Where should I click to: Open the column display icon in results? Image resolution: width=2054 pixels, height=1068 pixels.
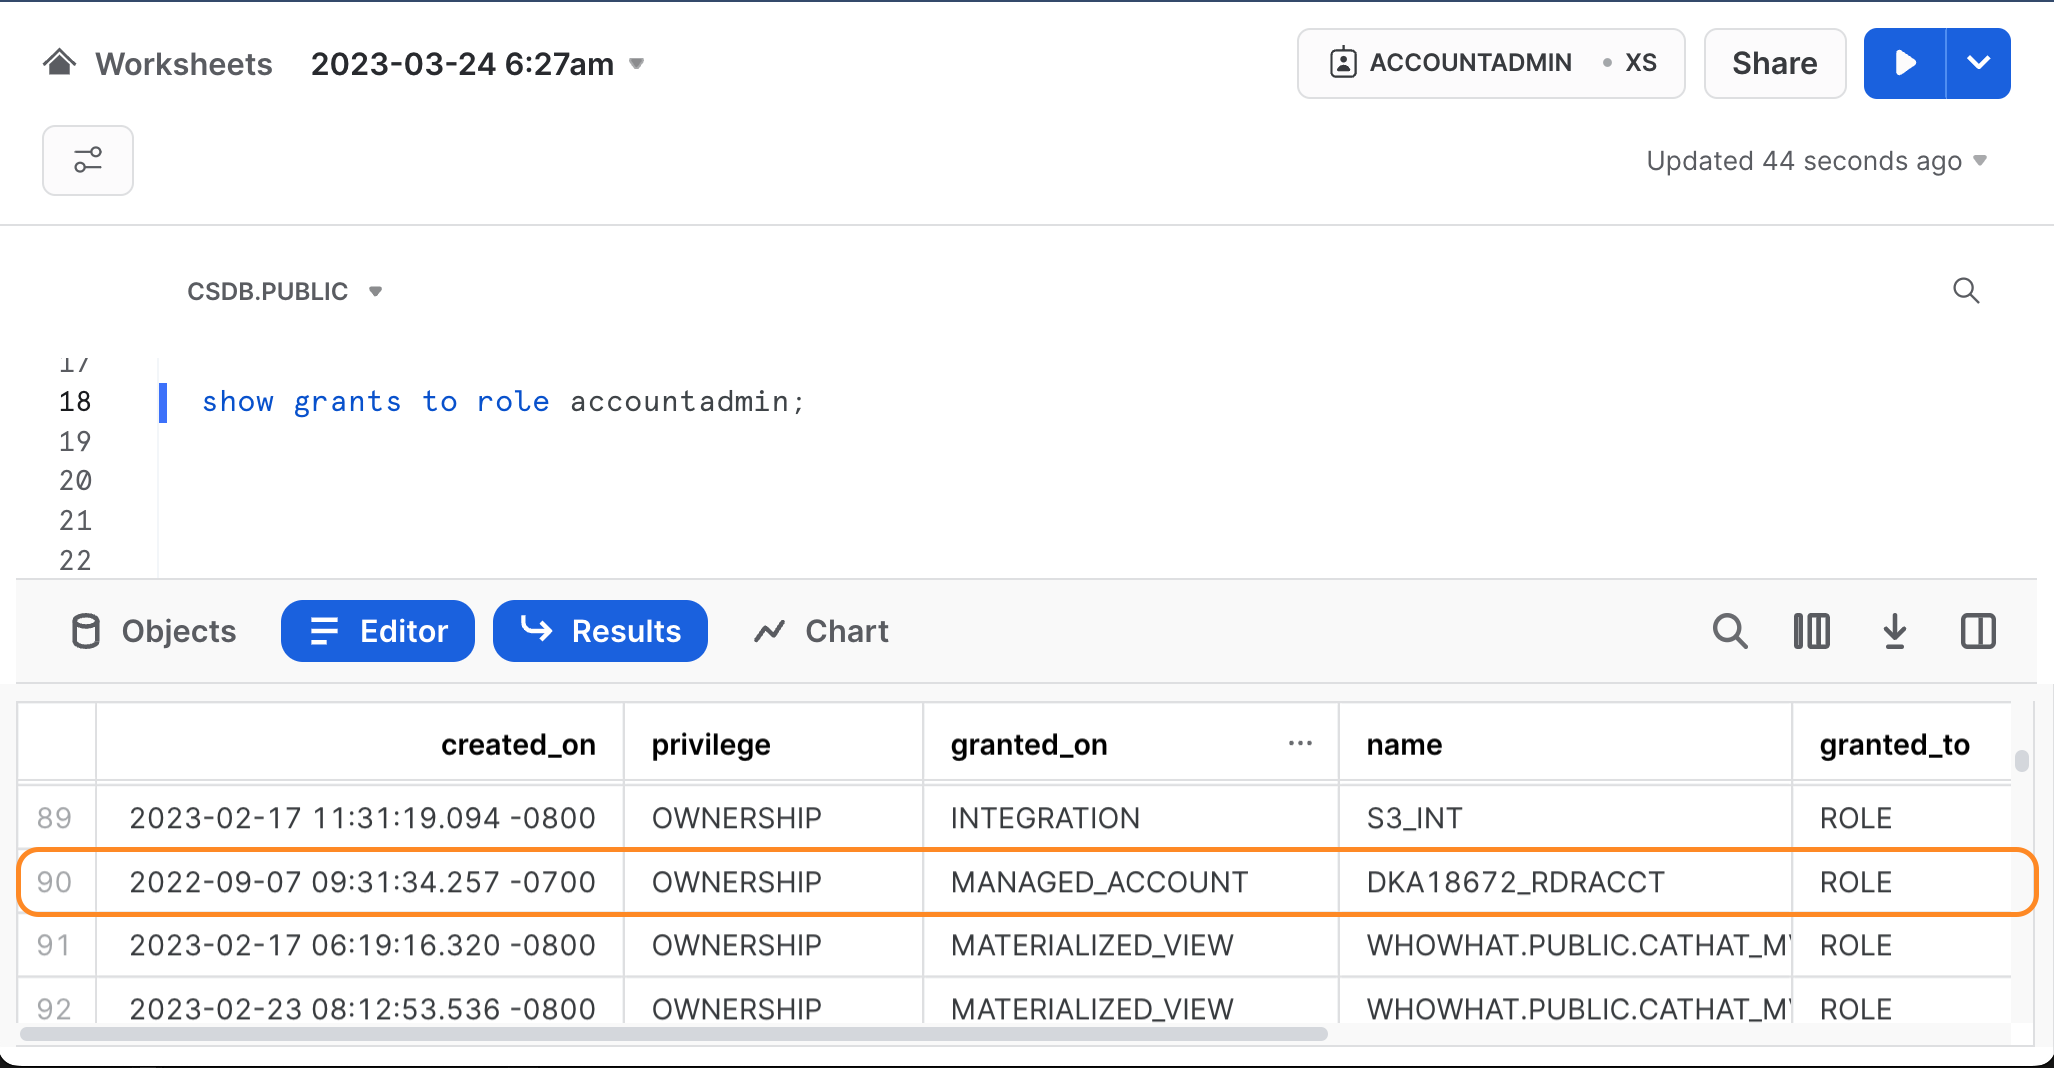click(x=1811, y=631)
